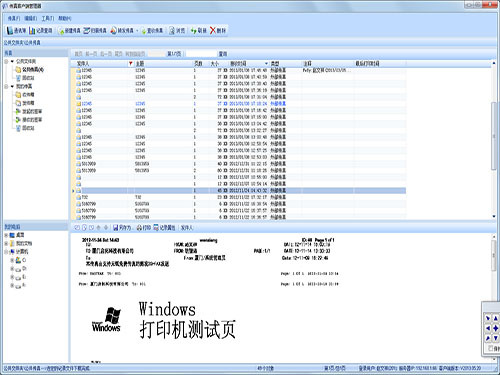The height and width of the screenshot is (375, 500).
Task: Open the initiated signatures folder with green arrow
Action: click(29, 111)
